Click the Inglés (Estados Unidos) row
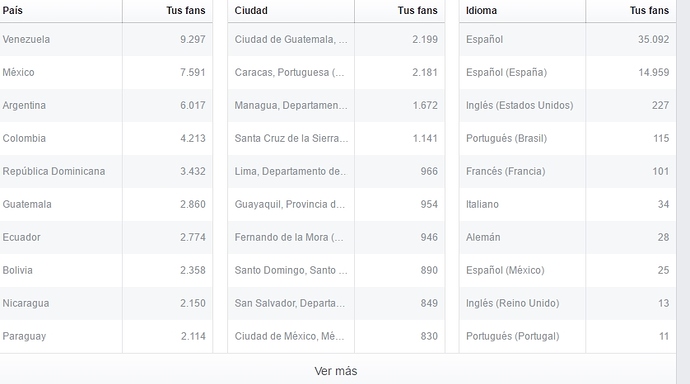The height and width of the screenshot is (384, 690). click(x=568, y=105)
